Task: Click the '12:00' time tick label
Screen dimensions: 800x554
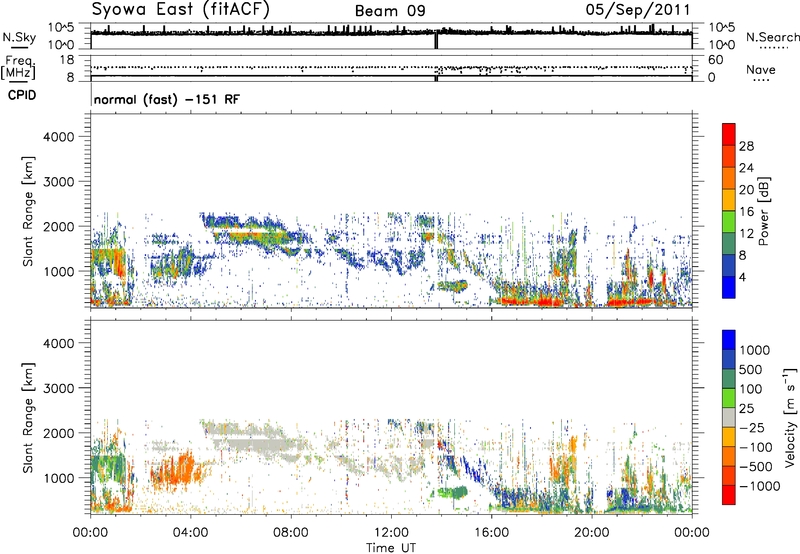Action: tap(391, 533)
